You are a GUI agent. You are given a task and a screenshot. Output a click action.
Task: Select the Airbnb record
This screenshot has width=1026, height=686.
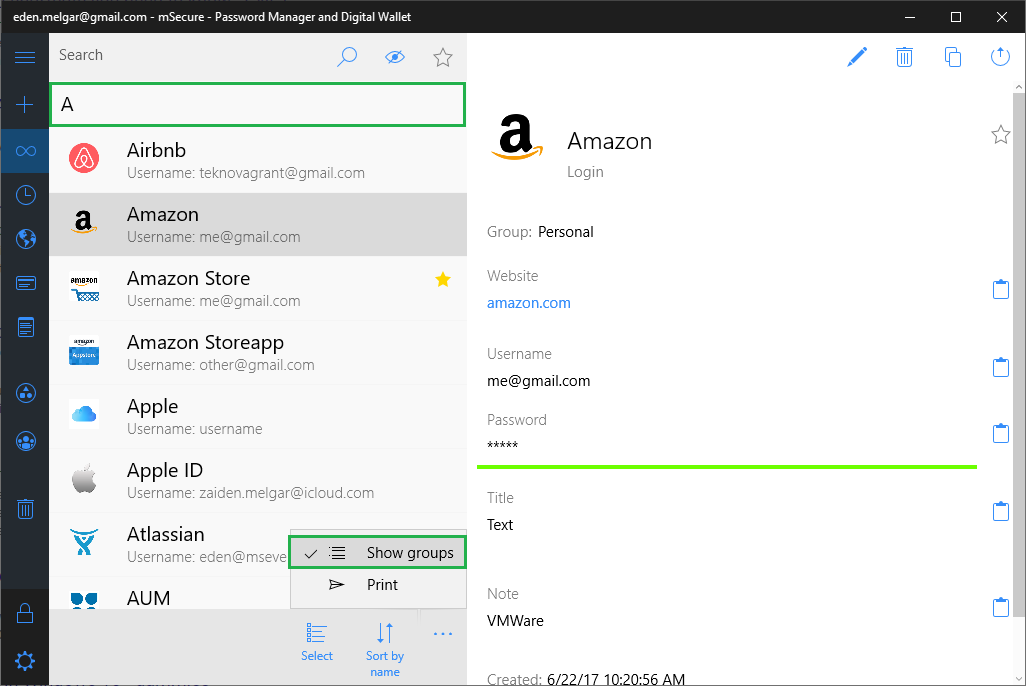pyautogui.click(x=258, y=160)
